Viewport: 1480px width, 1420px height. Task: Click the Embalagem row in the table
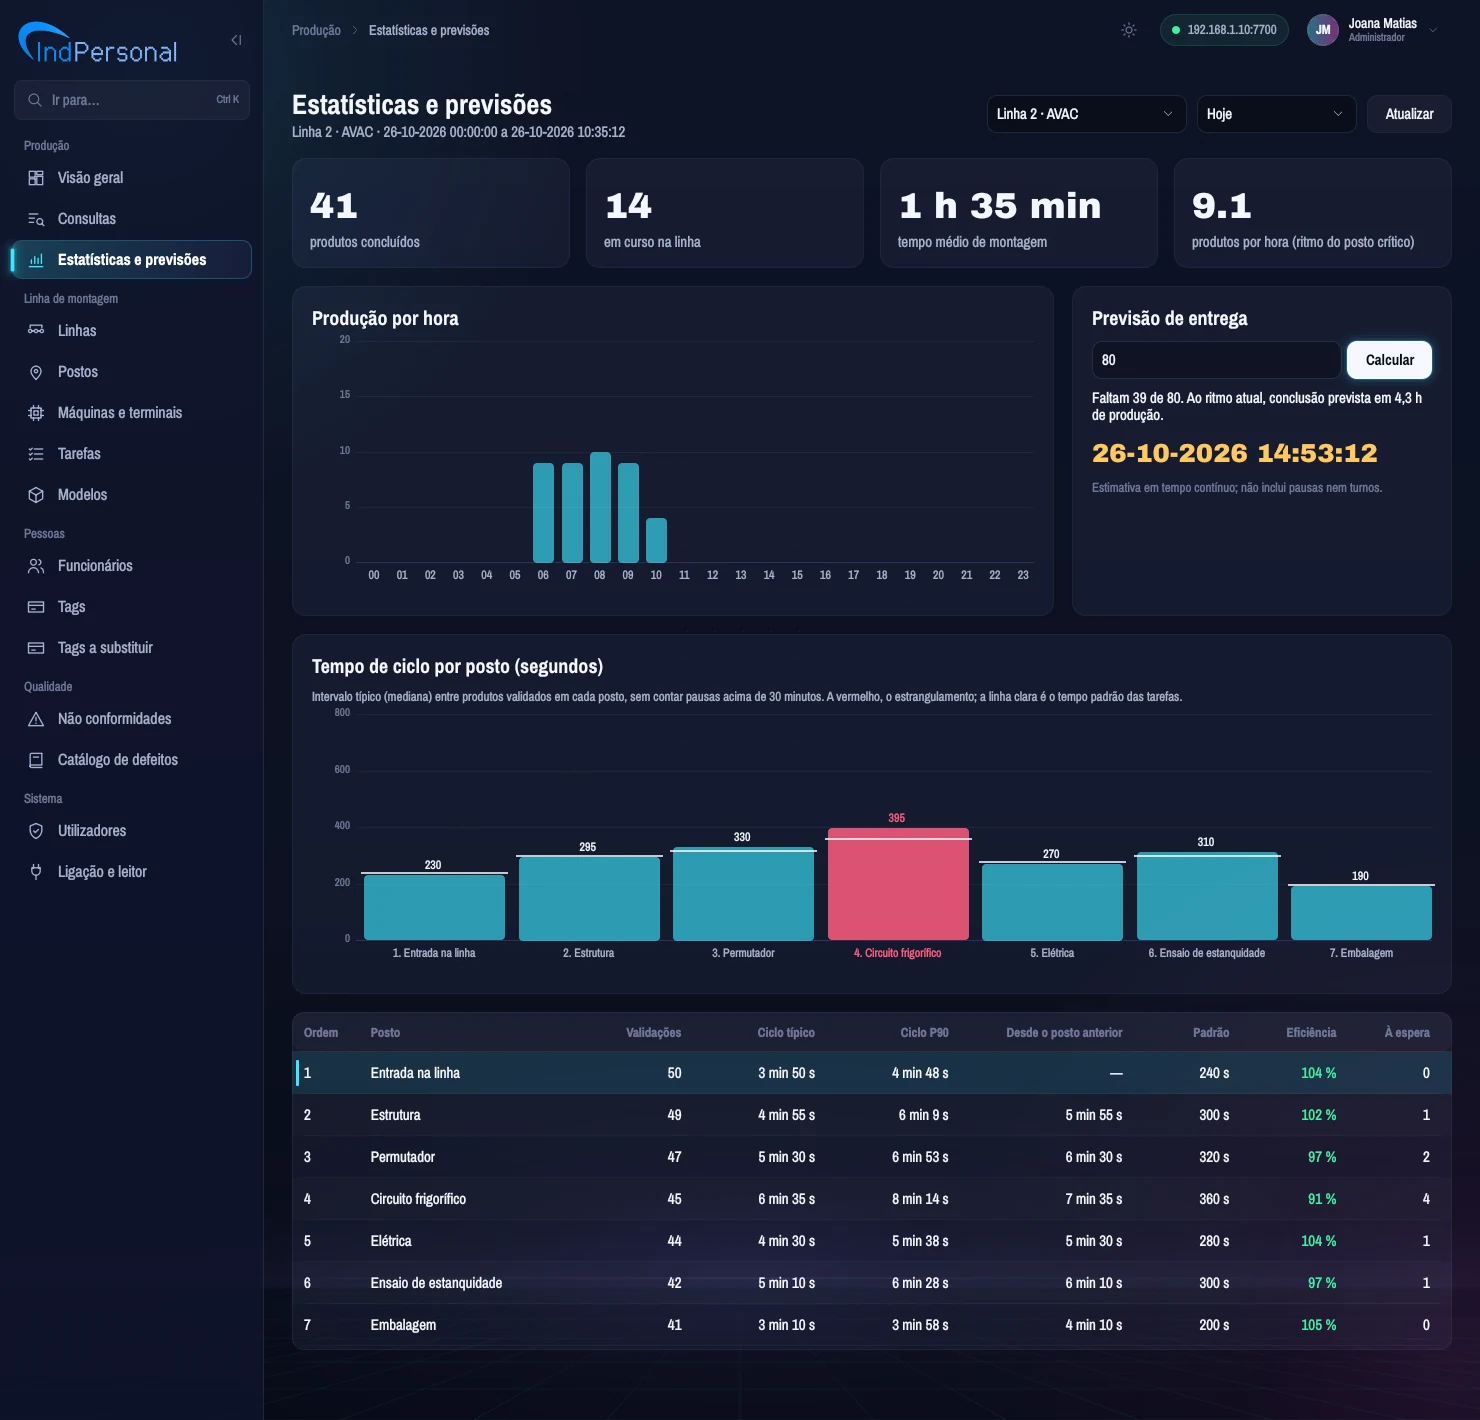(x=871, y=1325)
